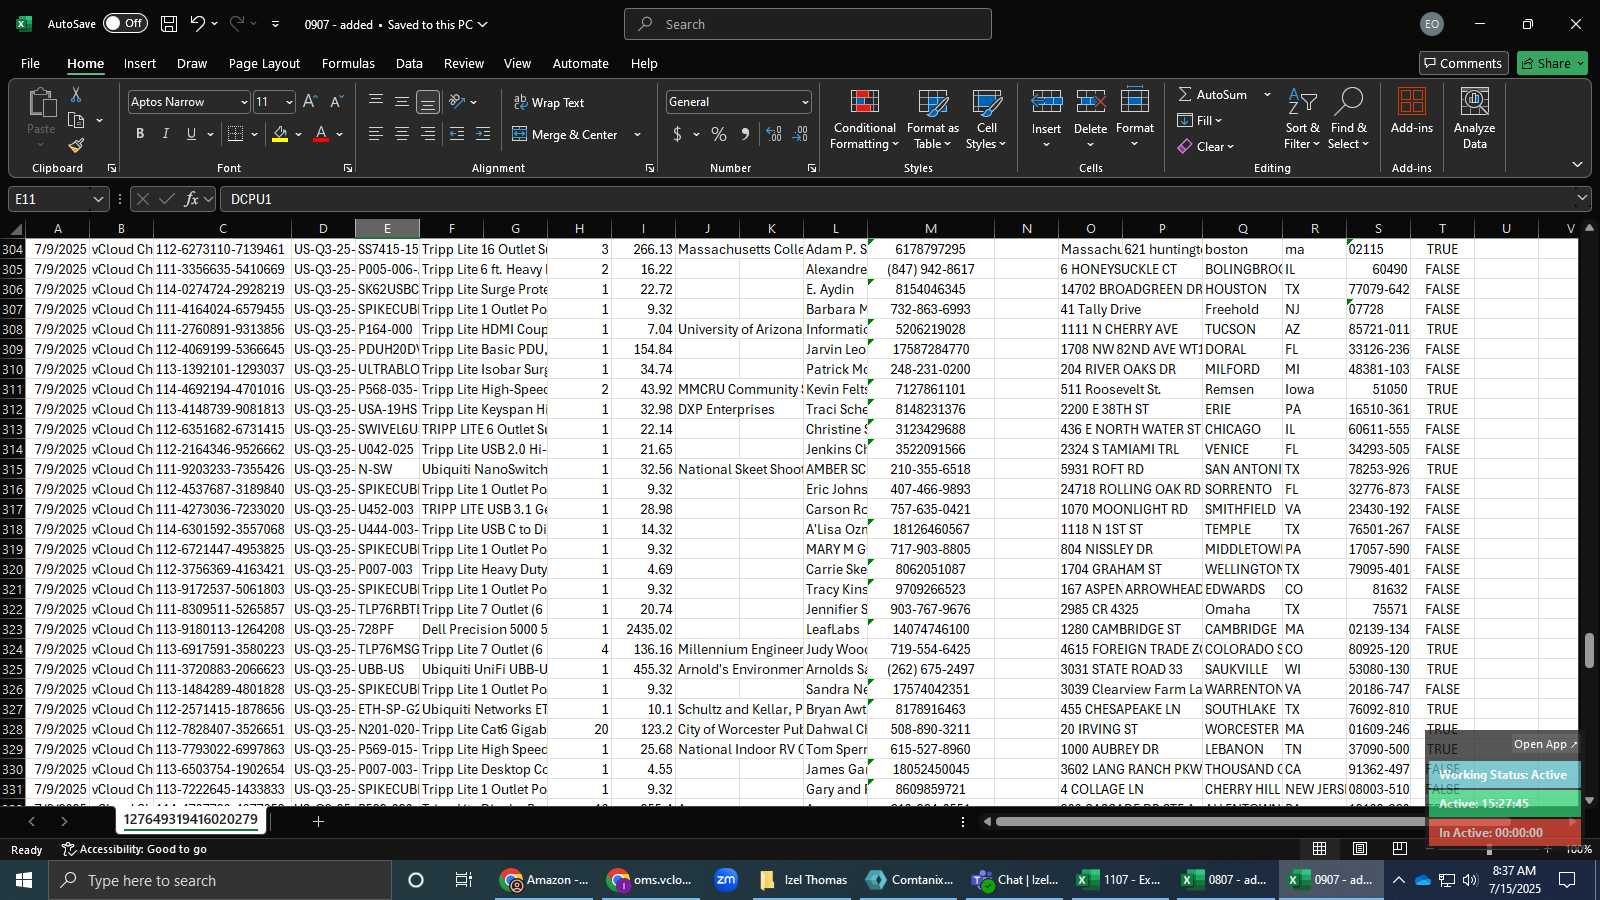Screen dimensions: 1600x900
Task: Toggle Bottom Align alignment
Action: click(428, 102)
